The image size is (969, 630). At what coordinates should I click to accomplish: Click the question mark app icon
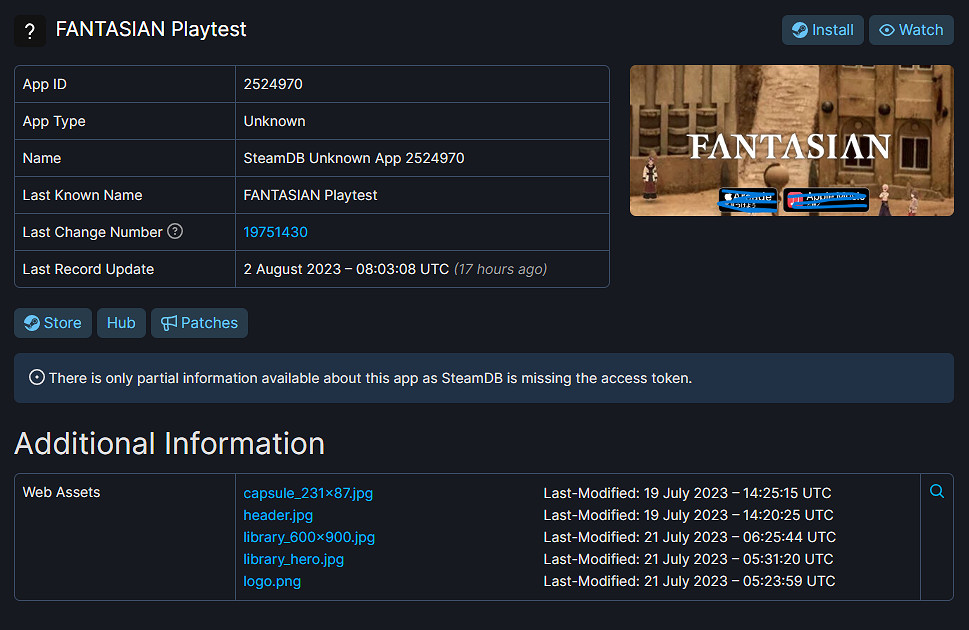[x=30, y=30]
